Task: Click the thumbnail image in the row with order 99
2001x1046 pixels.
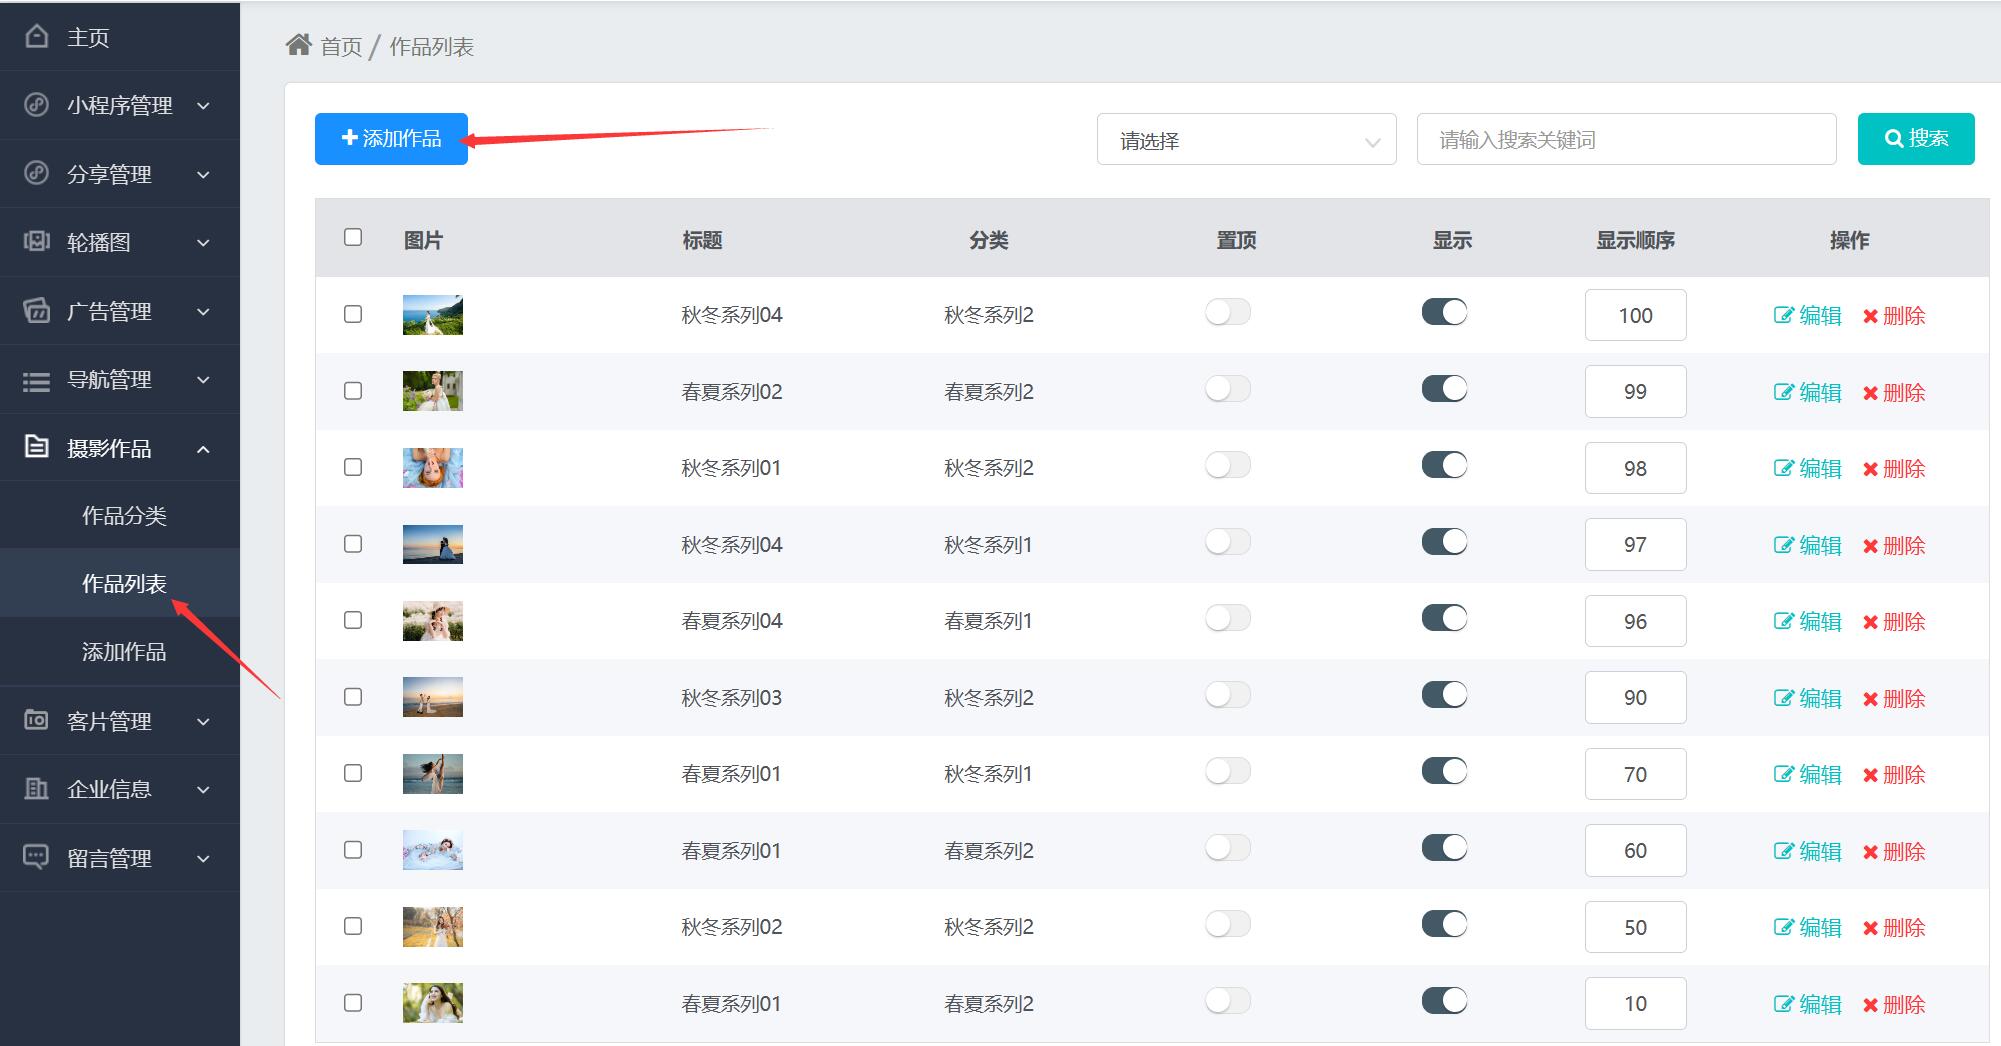Action: (x=432, y=391)
